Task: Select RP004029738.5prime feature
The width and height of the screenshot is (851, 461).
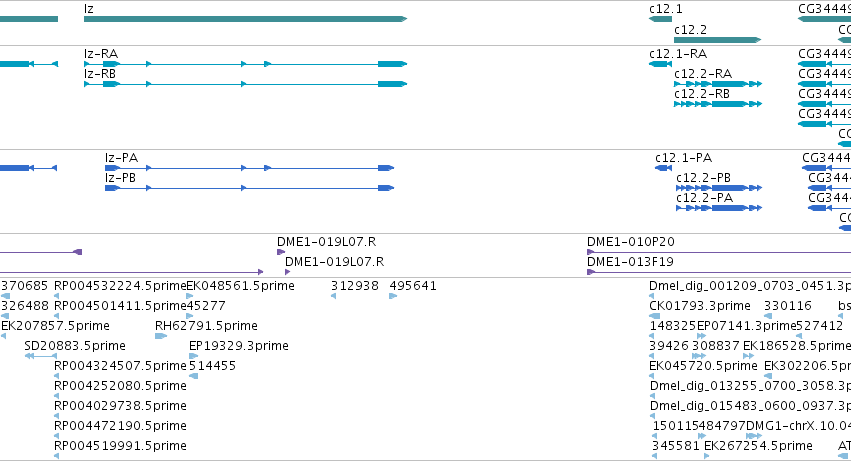Action: pos(56,416)
